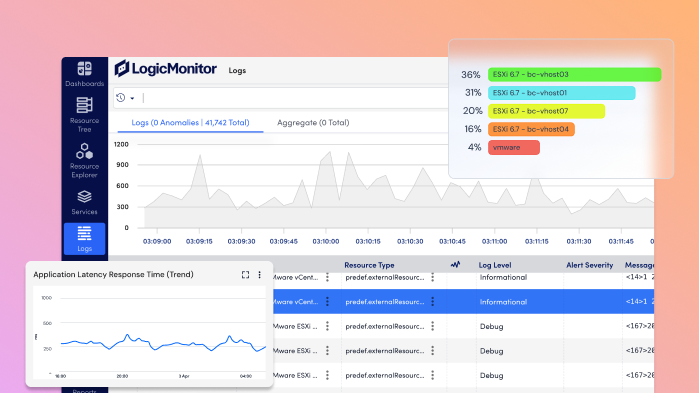699x393 pixels.
Task: Sort by Log Level column header
Action: point(495,265)
